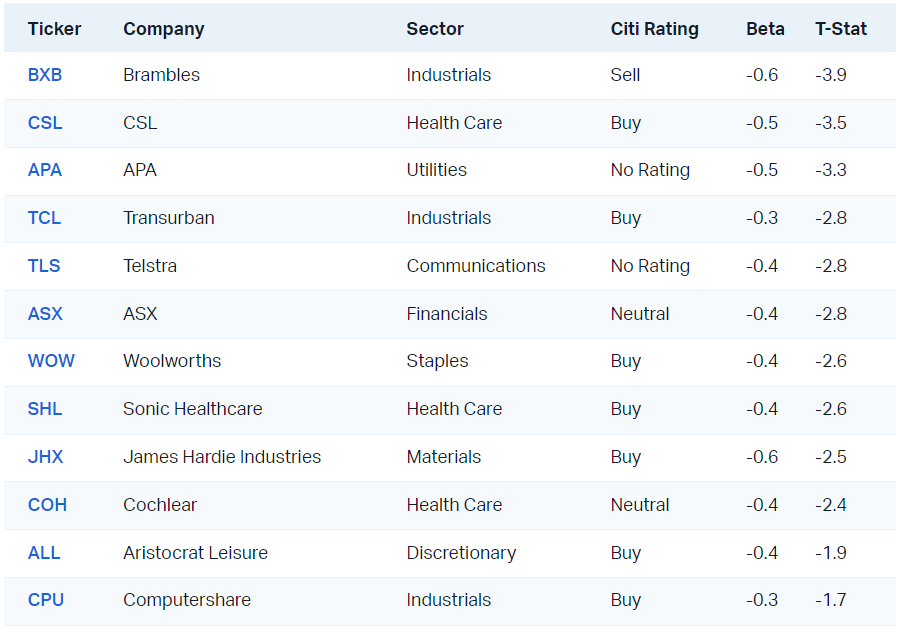The image size is (901, 629).
Task: Click the CSL ticker link
Action: [x=45, y=123]
